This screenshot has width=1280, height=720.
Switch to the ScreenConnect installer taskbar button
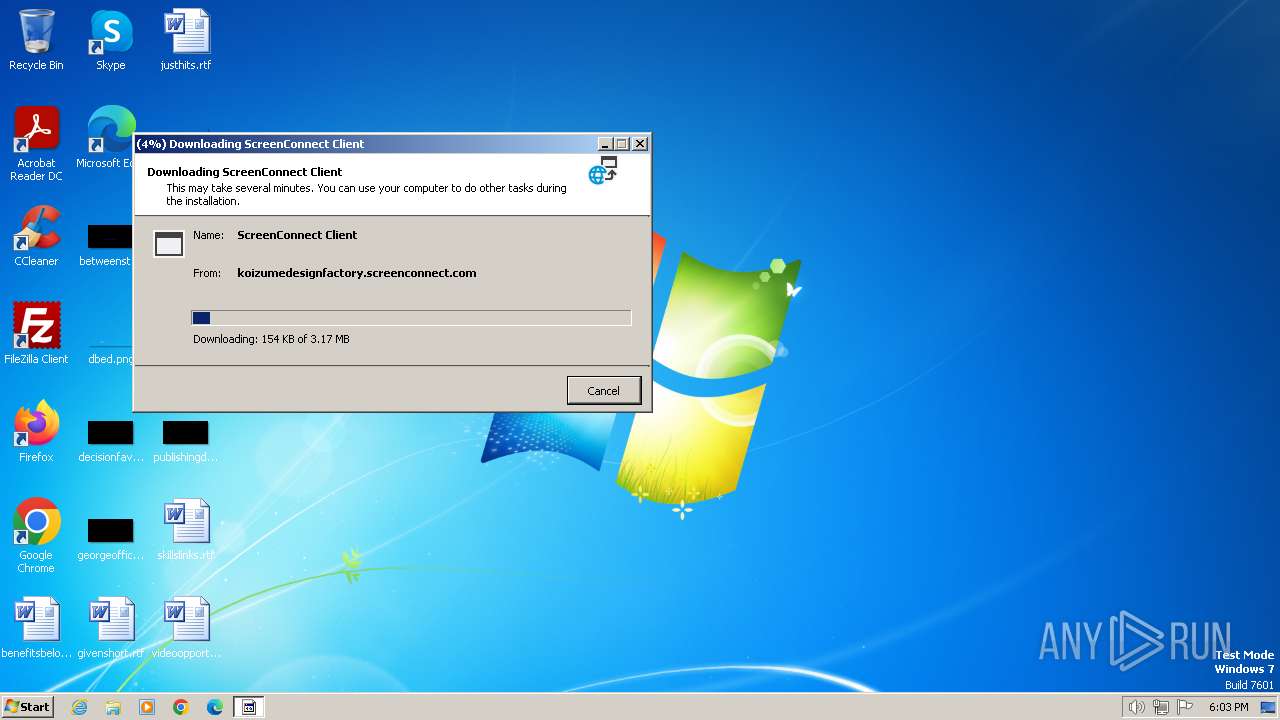click(x=249, y=707)
